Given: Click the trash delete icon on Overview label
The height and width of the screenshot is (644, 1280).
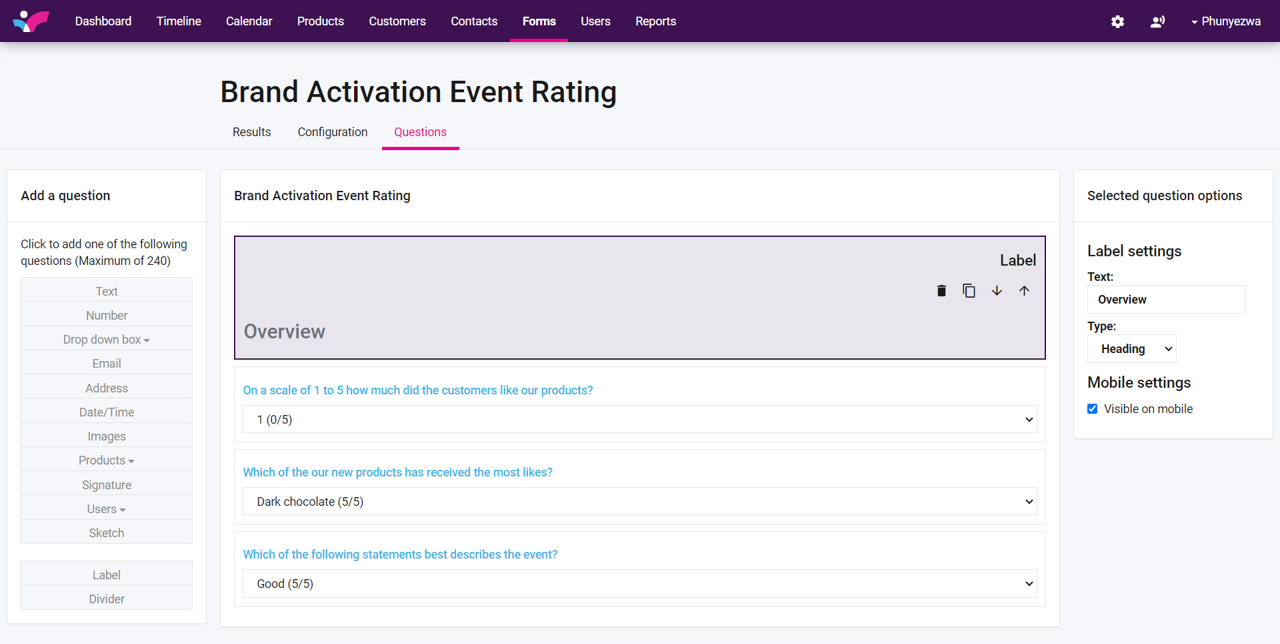Looking at the screenshot, I should (x=941, y=291).
